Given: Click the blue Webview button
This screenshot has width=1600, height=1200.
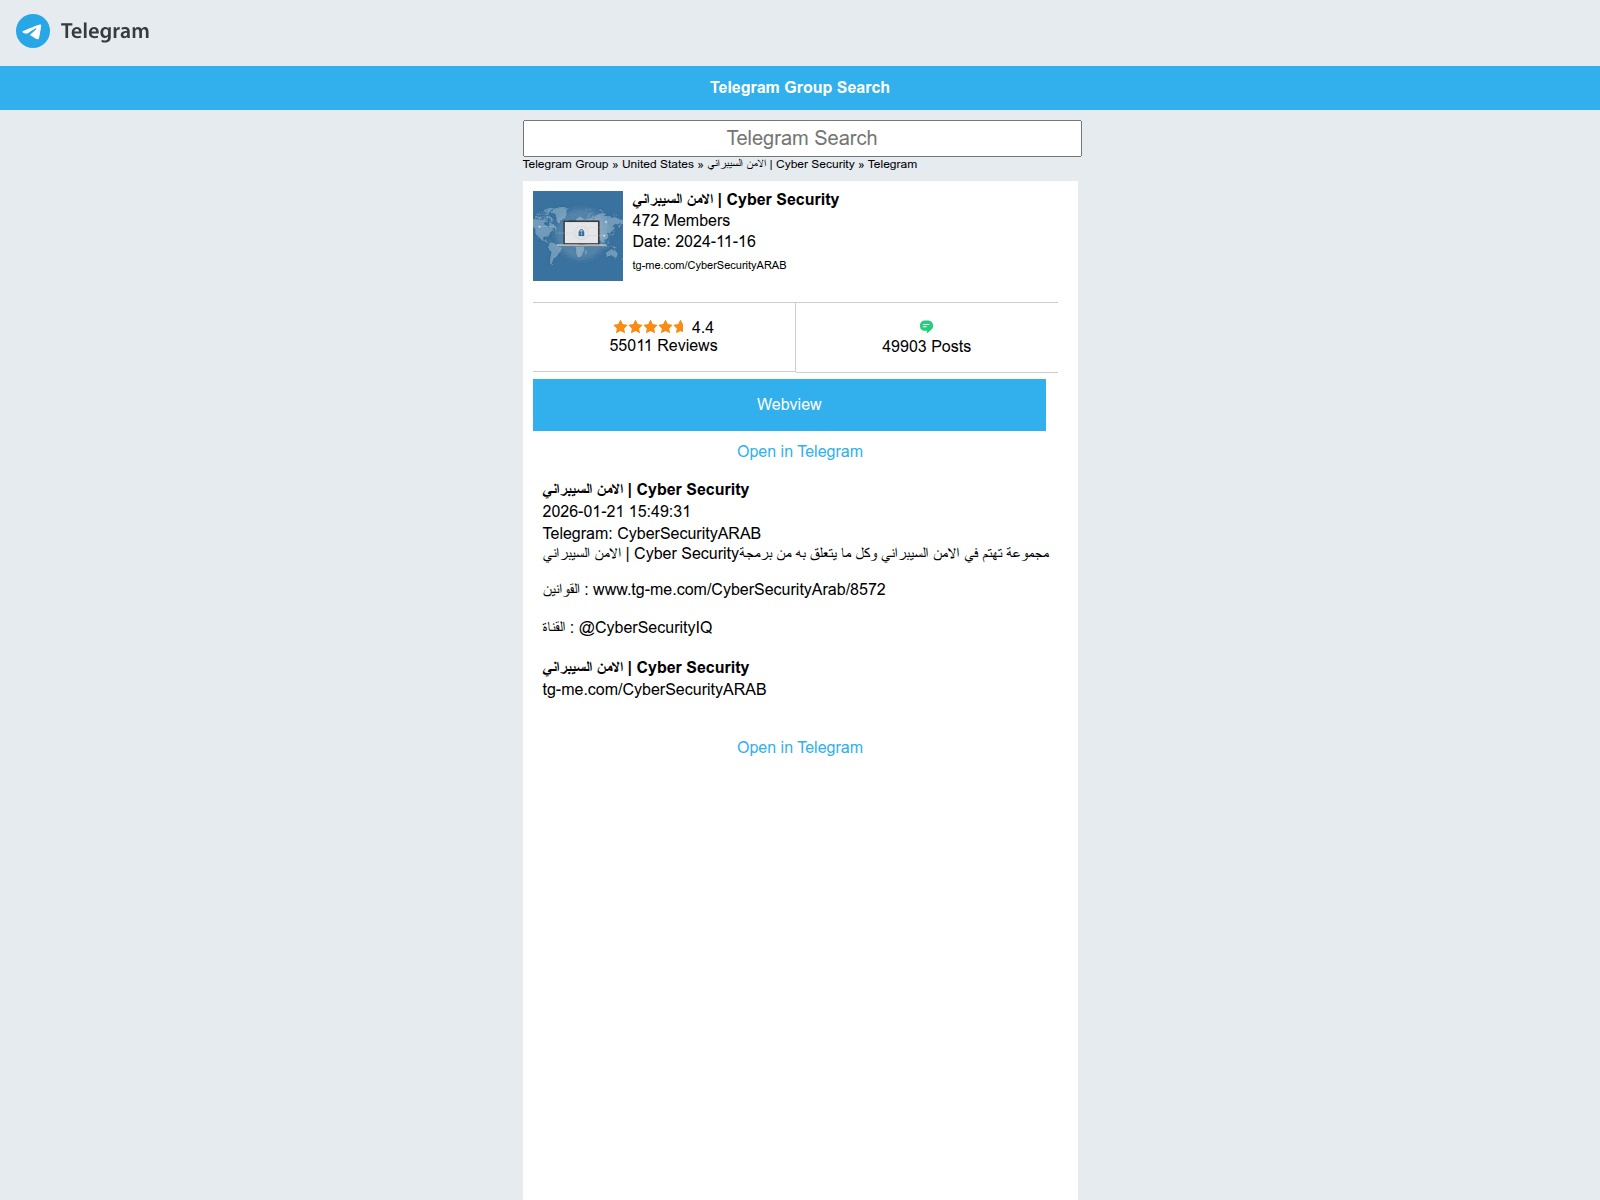Looking at the screenshot, I should pos(789,405).
